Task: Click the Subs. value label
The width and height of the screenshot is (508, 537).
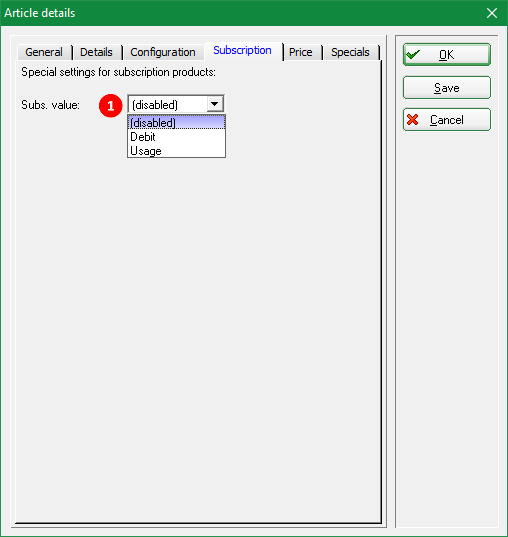Action: coord(50,105)
